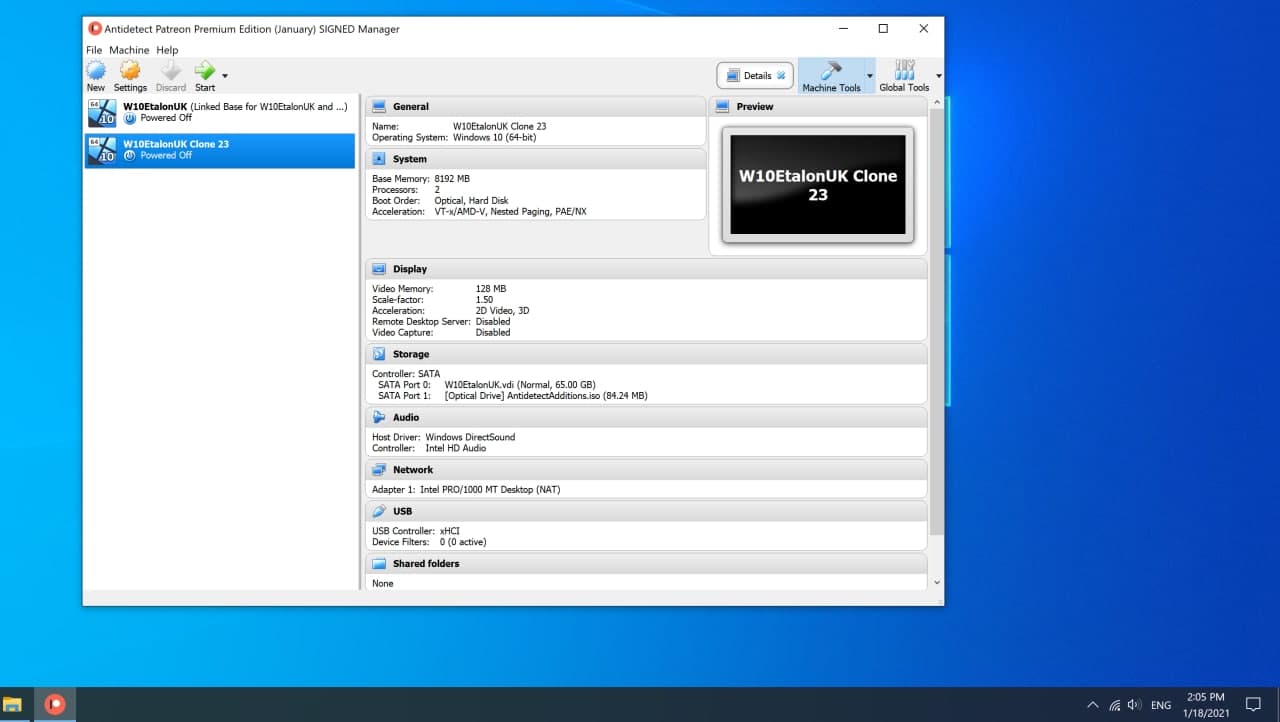This screenshot has width=1280, height=722.
Task: Open the Storage settings header link
Action: (x=411, y=354)
